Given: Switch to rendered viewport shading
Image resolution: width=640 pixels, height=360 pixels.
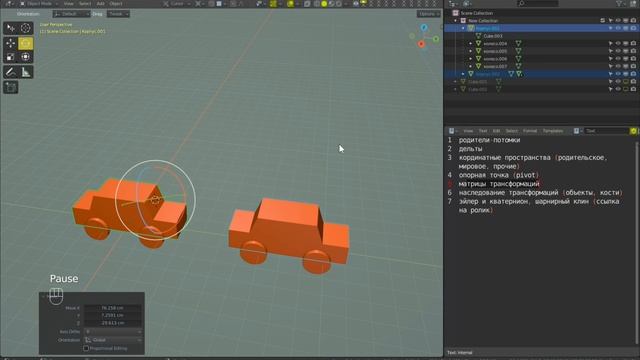Looking at the screenshot, I should pos(338,4).
